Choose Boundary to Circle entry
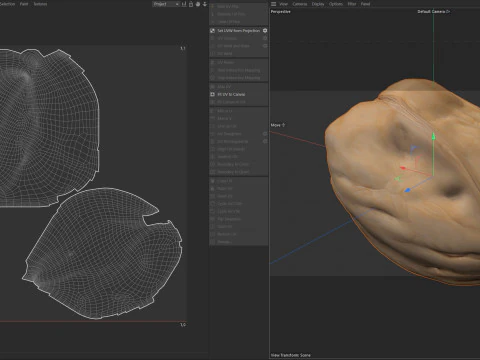480x360 pixels. [x=239, y=164]
